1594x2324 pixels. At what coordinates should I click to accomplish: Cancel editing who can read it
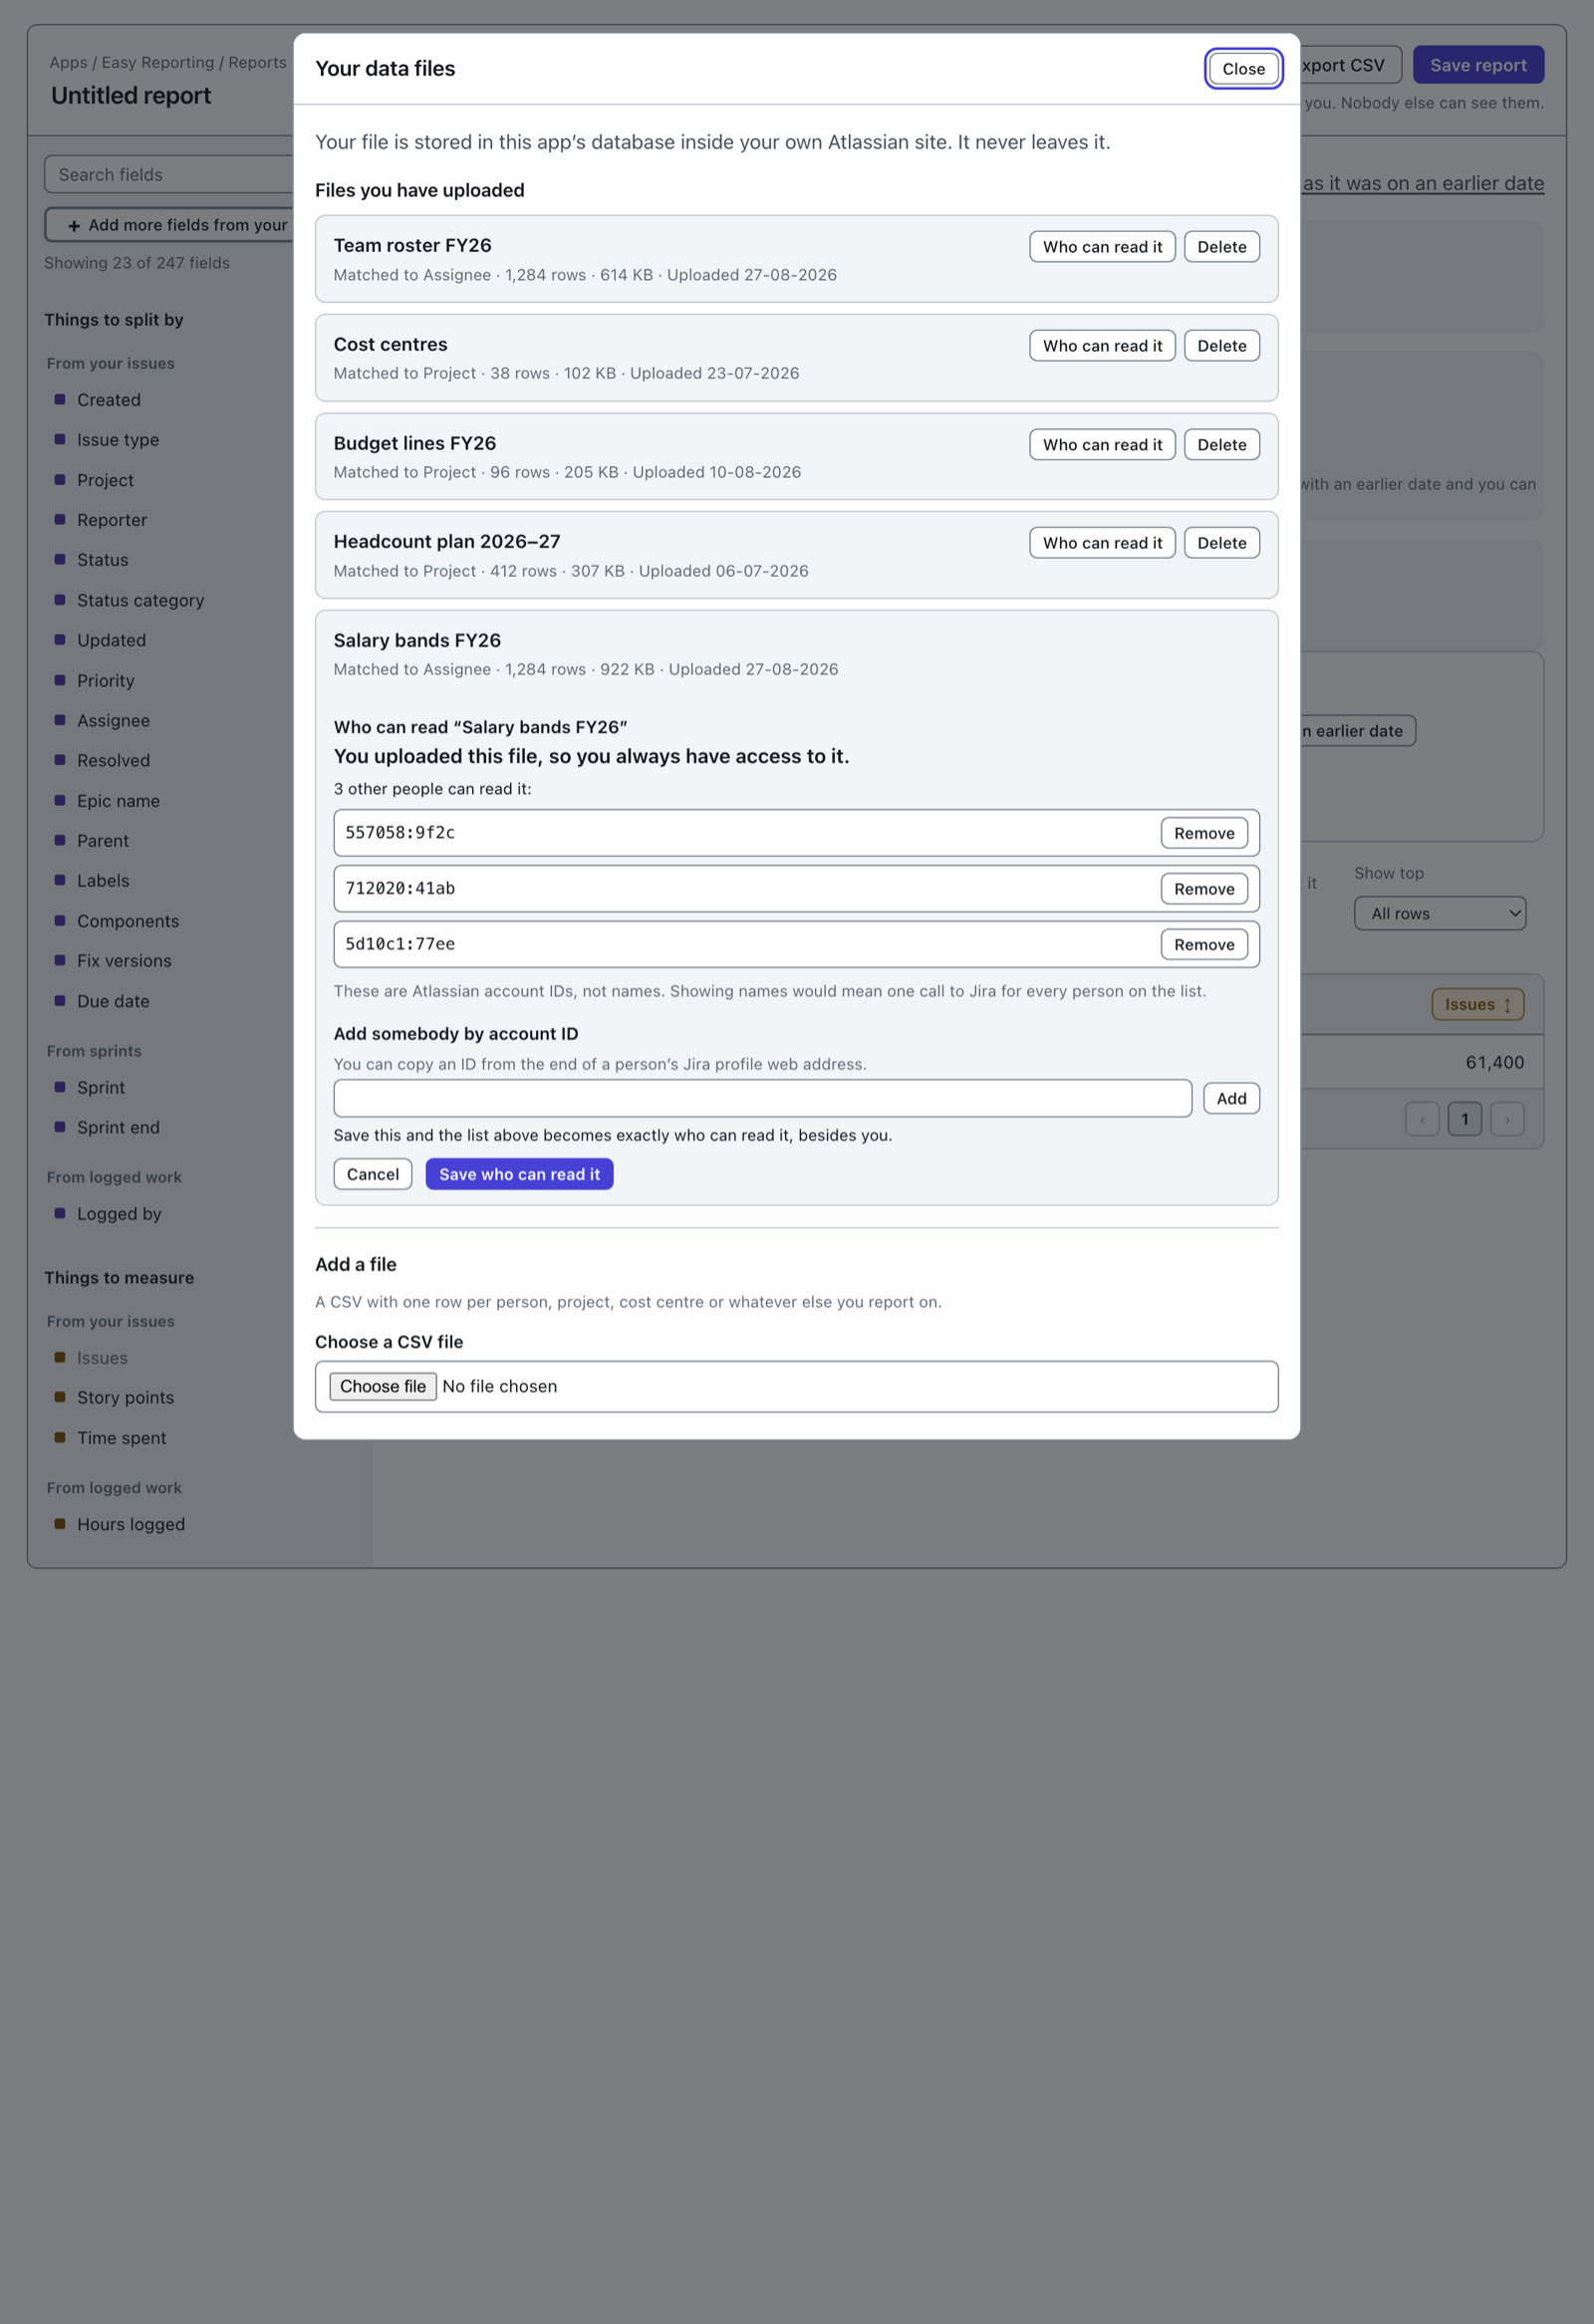pyautogui.click(x=372, y=1174)
